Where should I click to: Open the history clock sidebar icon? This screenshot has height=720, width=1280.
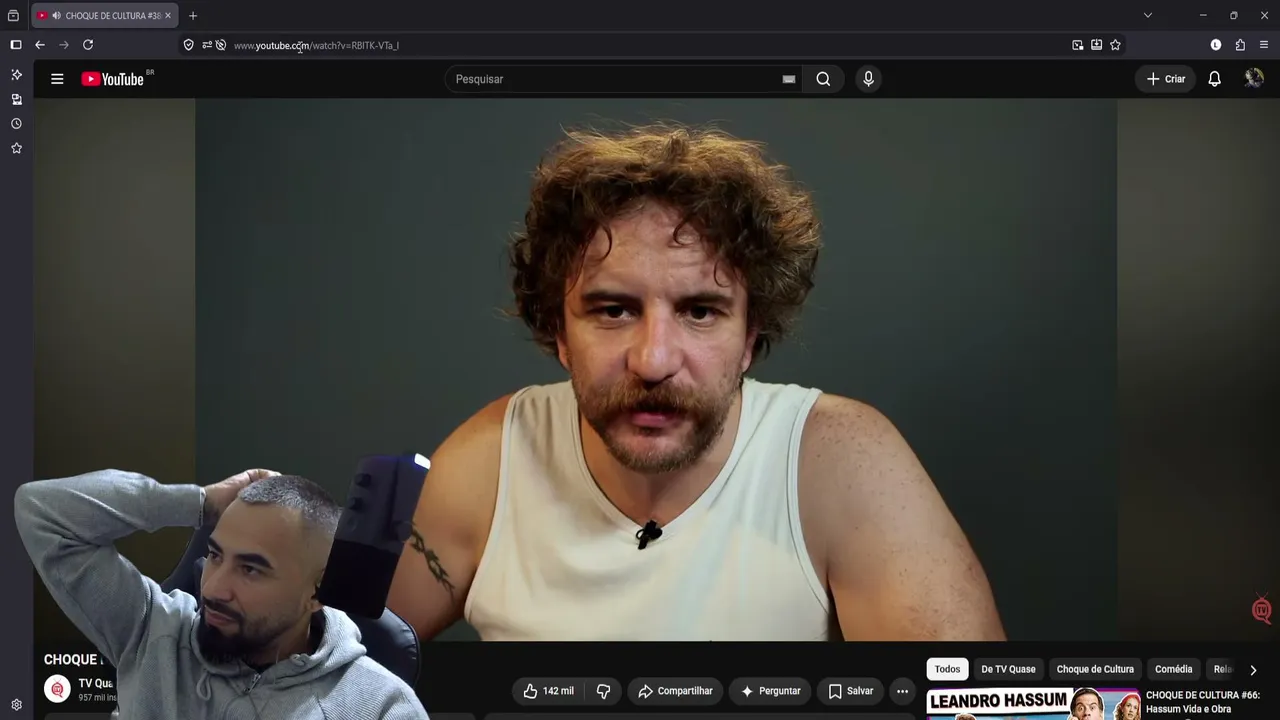(16, 124)
